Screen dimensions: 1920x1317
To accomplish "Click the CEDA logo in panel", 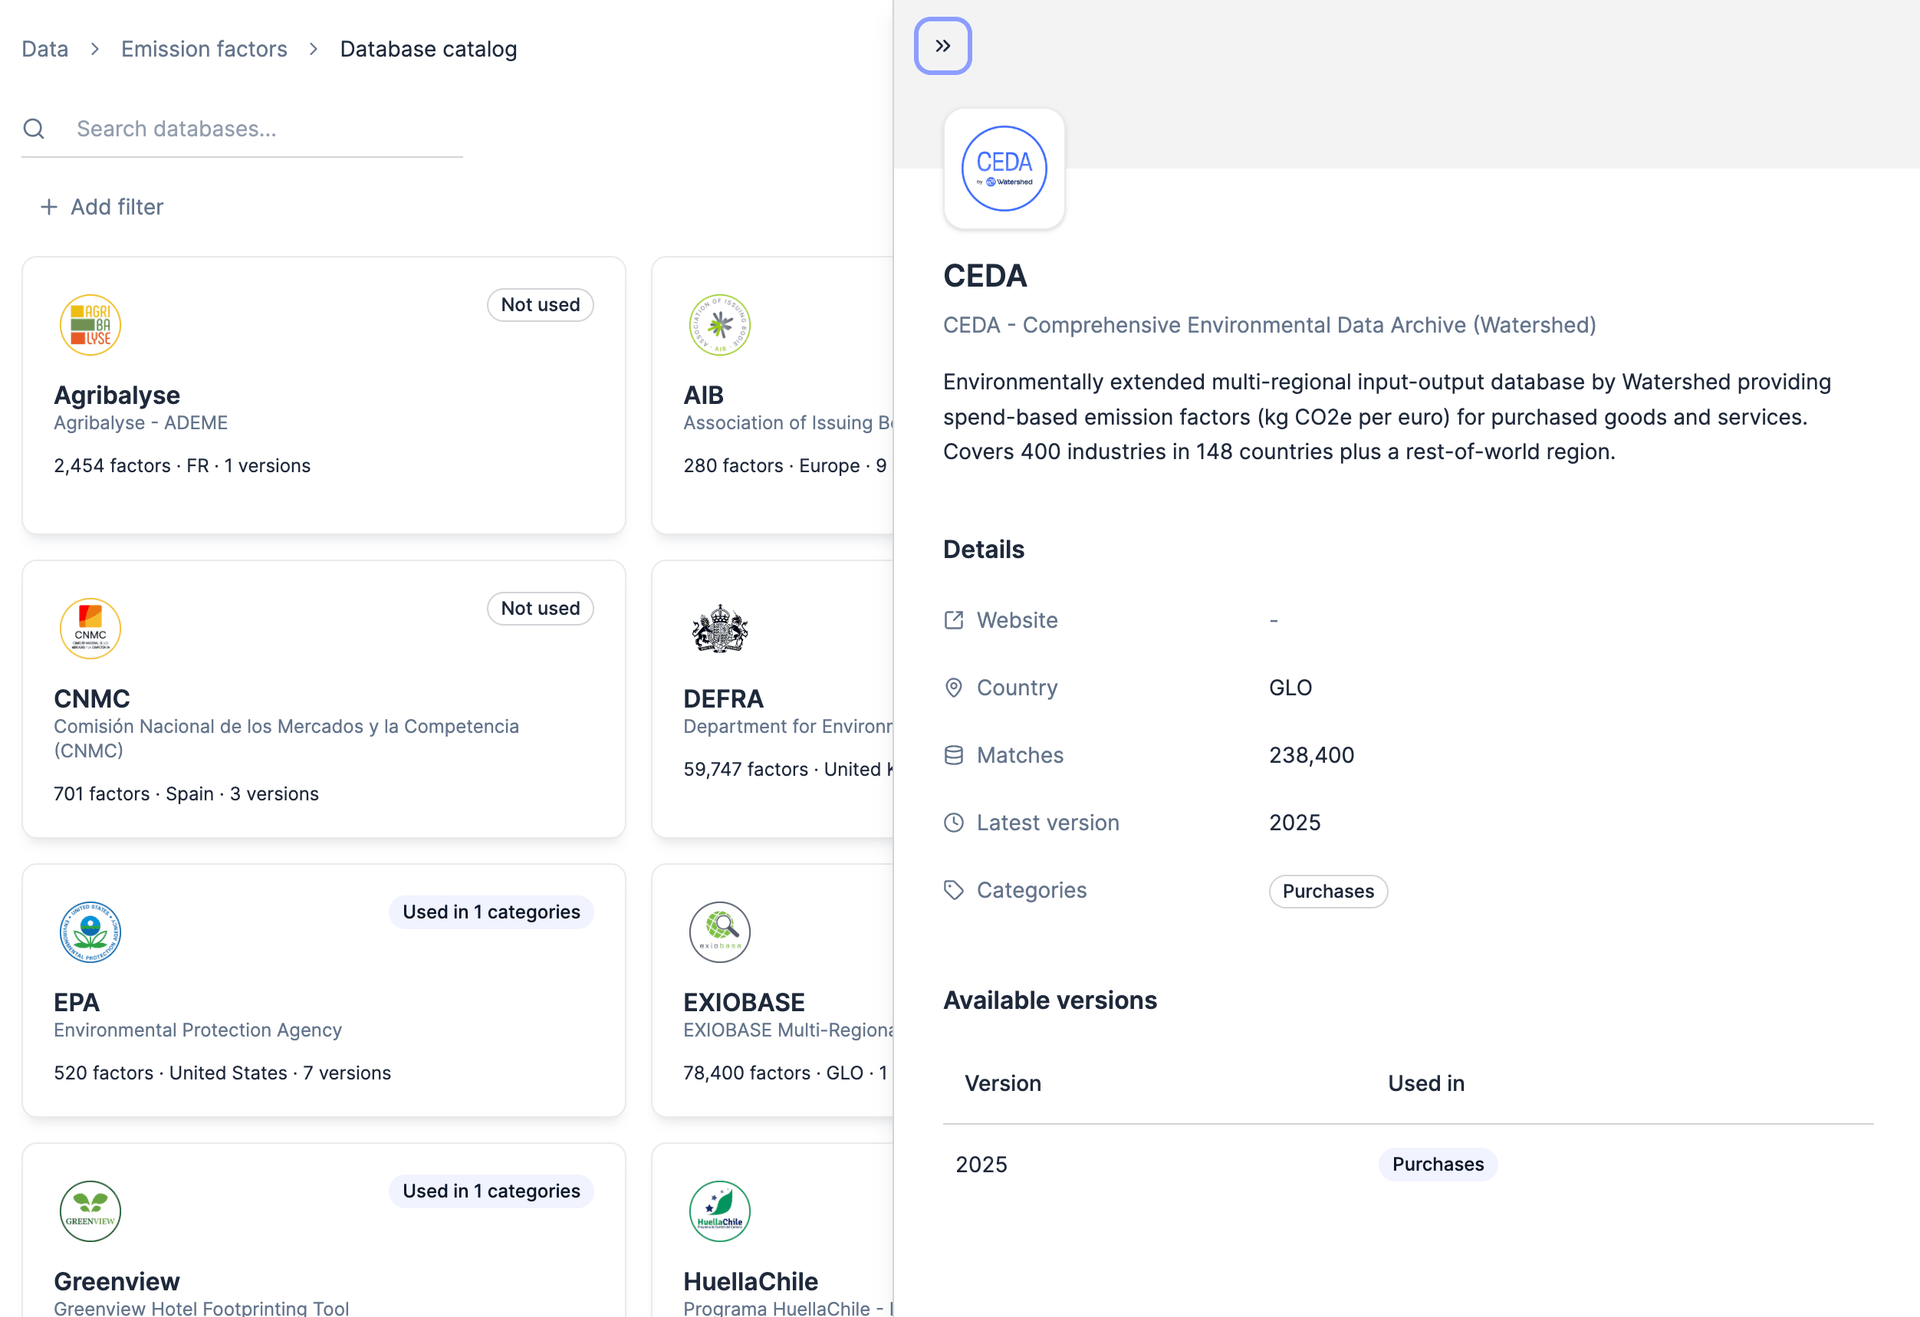I will [1004, 169].
